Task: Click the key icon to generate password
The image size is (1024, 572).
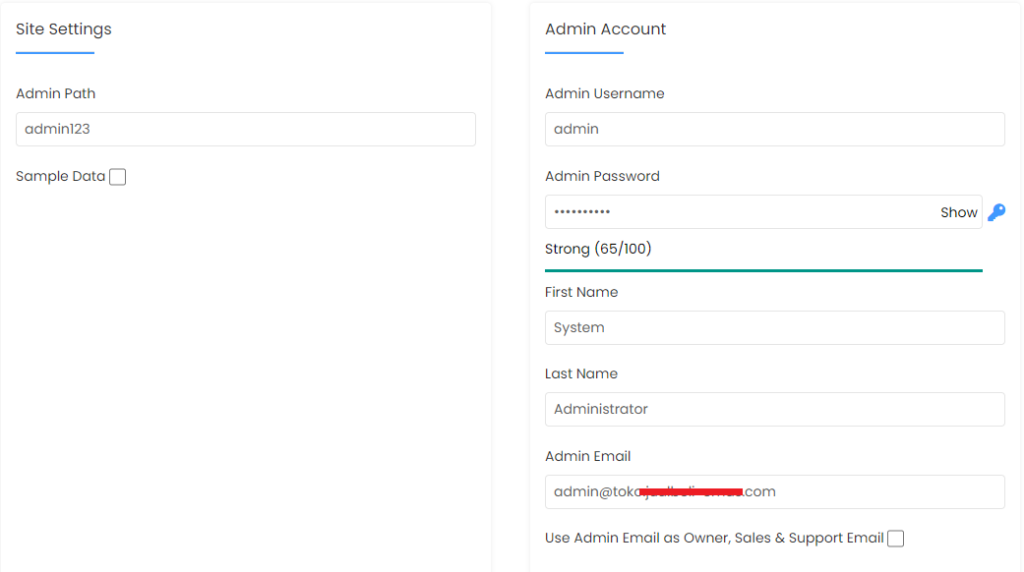Action: (996, 212)
